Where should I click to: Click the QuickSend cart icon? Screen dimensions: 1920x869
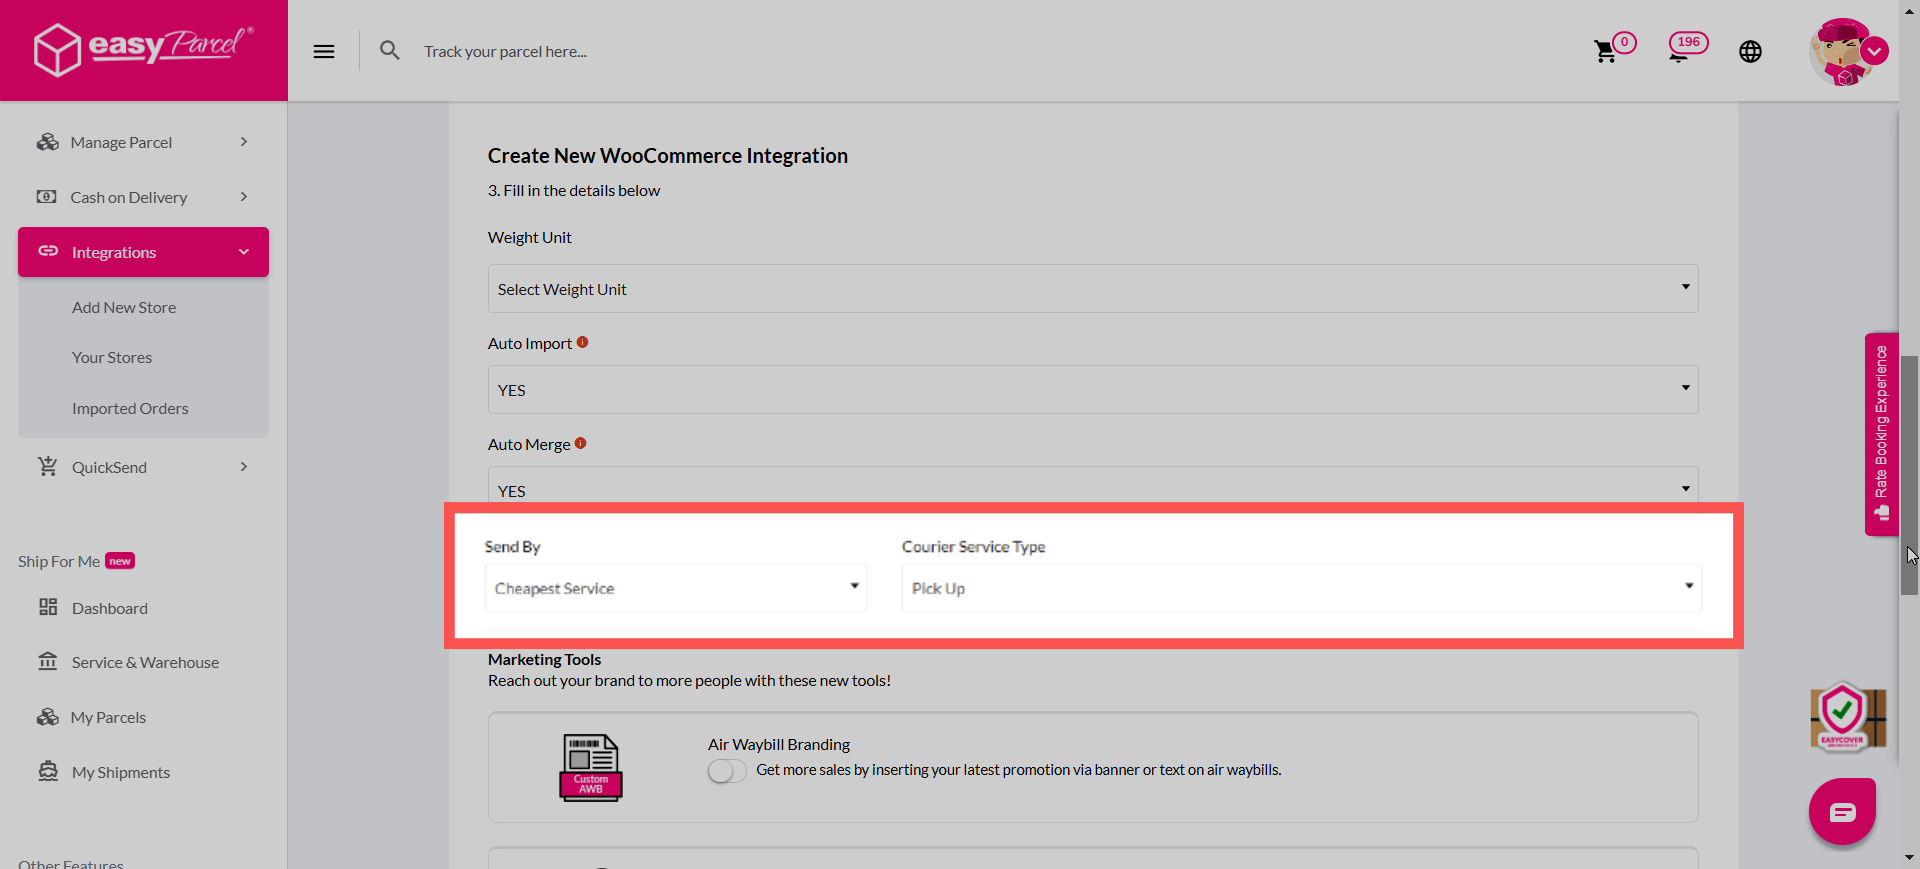tap(47, 466)
